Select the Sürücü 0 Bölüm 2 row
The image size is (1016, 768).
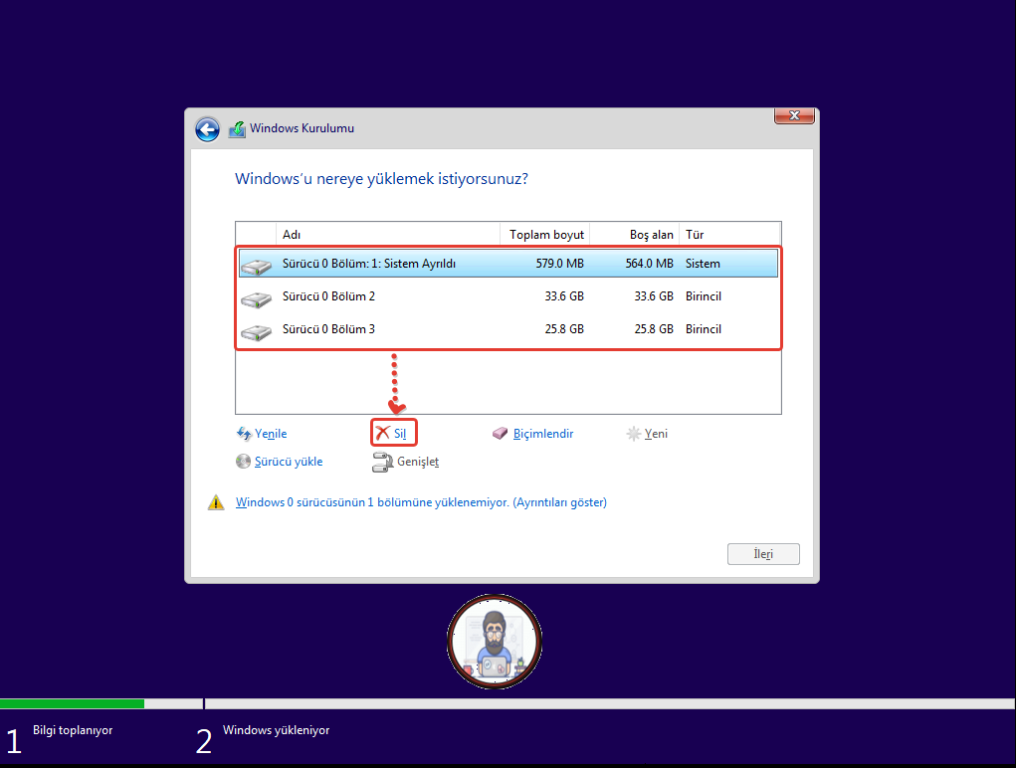coord(508,297)
